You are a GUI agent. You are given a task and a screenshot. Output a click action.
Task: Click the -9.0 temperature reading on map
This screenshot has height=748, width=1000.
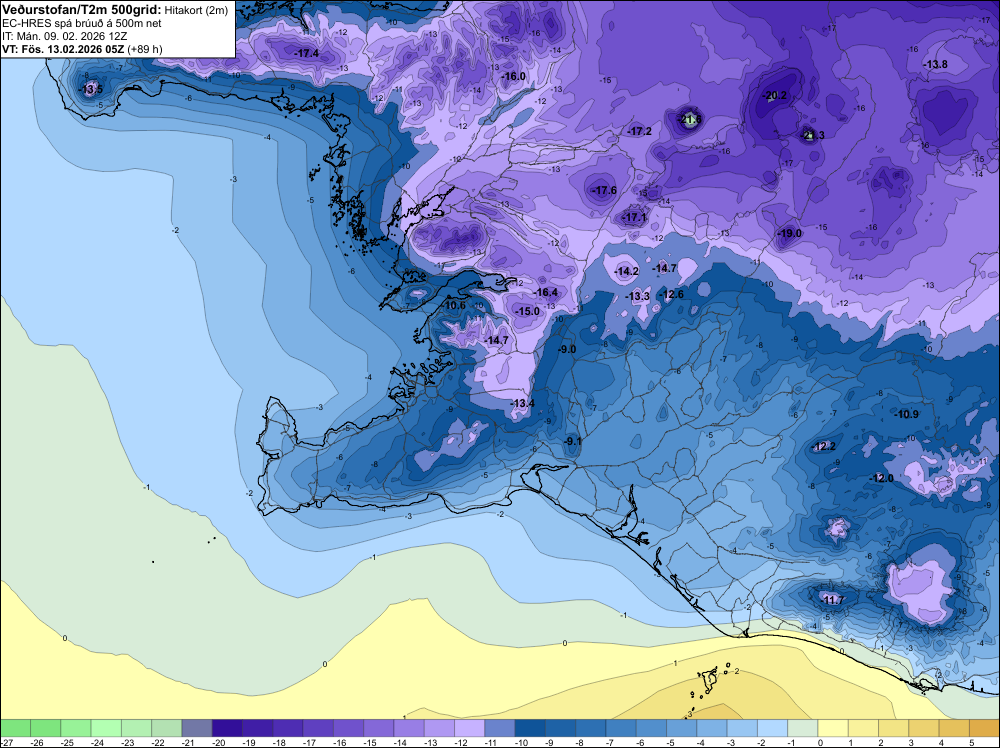[x=567, y=349]
